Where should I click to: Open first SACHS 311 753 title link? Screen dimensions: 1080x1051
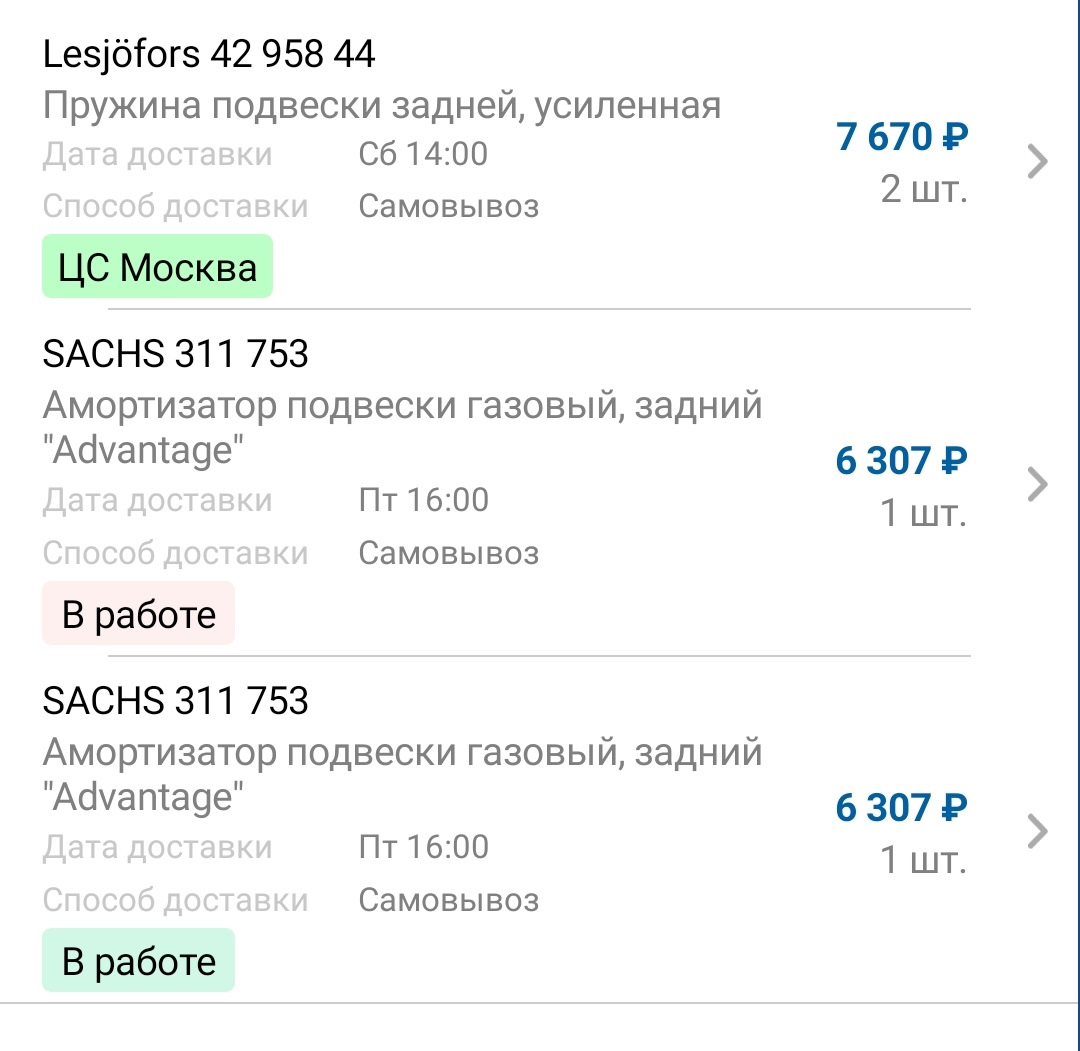(x=175, y=354)
